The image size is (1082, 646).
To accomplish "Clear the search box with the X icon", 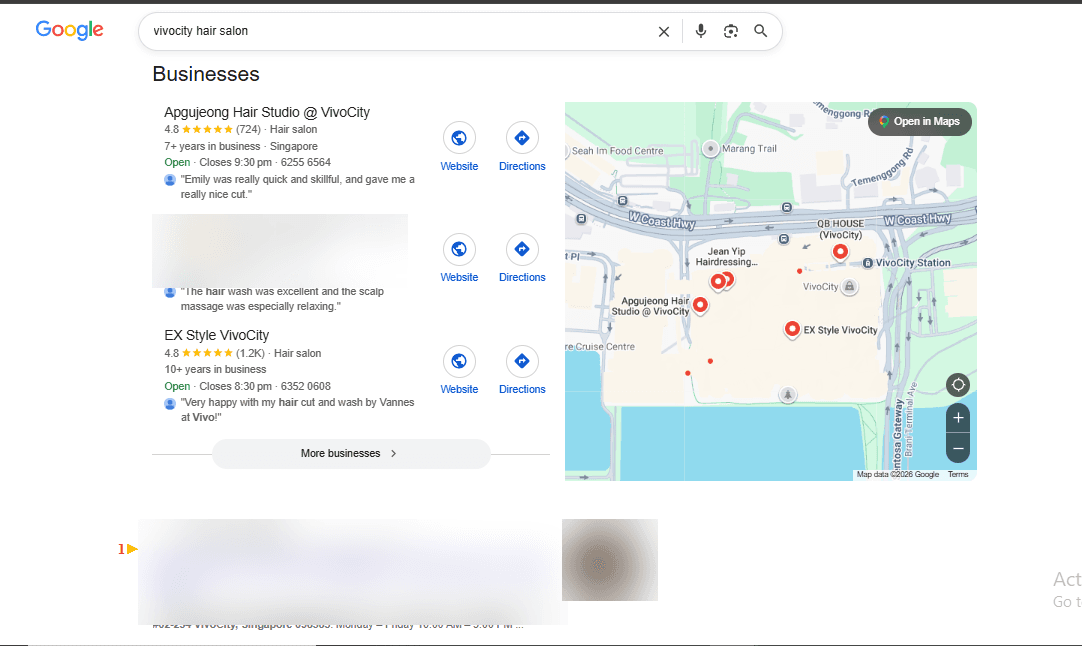I will pyautogui.click(x=664, y=31).
